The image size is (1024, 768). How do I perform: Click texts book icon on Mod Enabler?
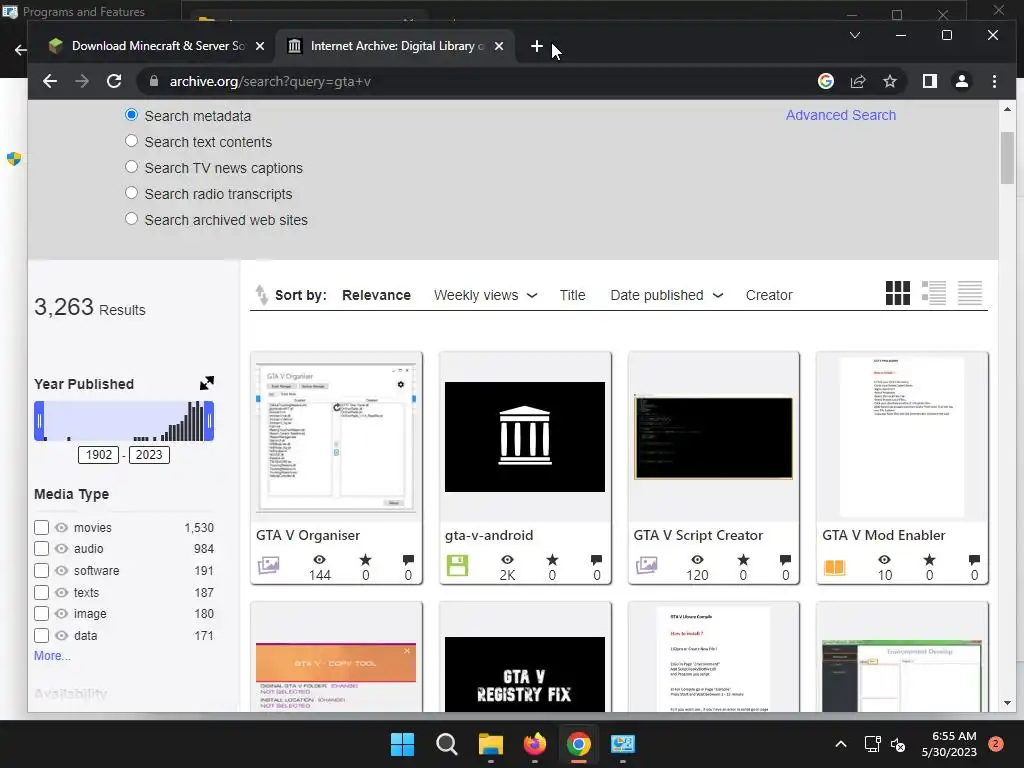pyautogui.click(x=834, y=567)
